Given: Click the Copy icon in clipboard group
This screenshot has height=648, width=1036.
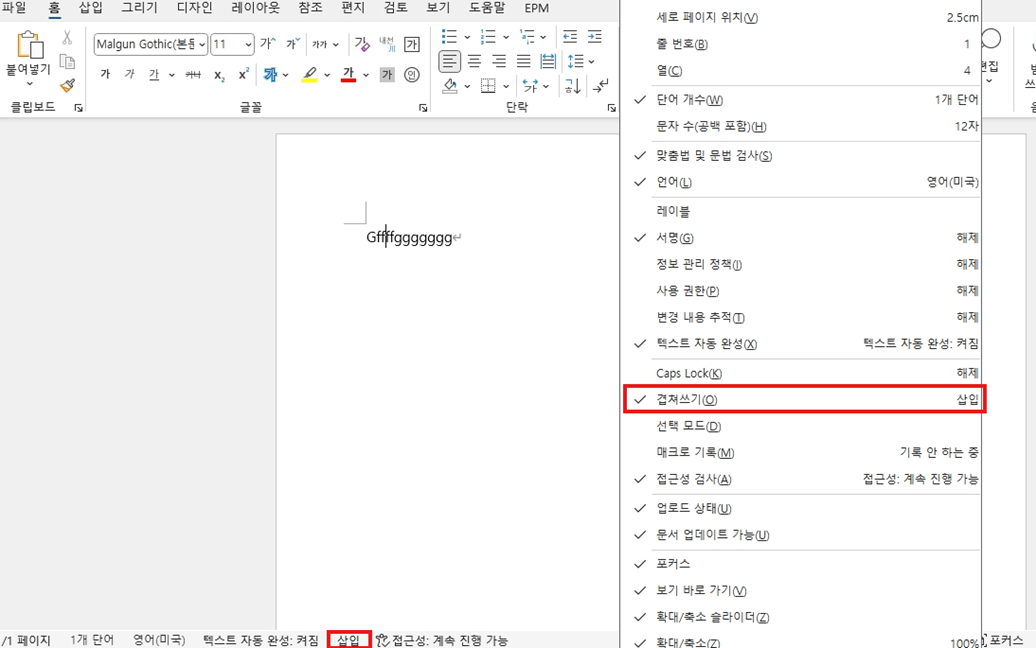Looking at the screenshot, I should point(67,62).
